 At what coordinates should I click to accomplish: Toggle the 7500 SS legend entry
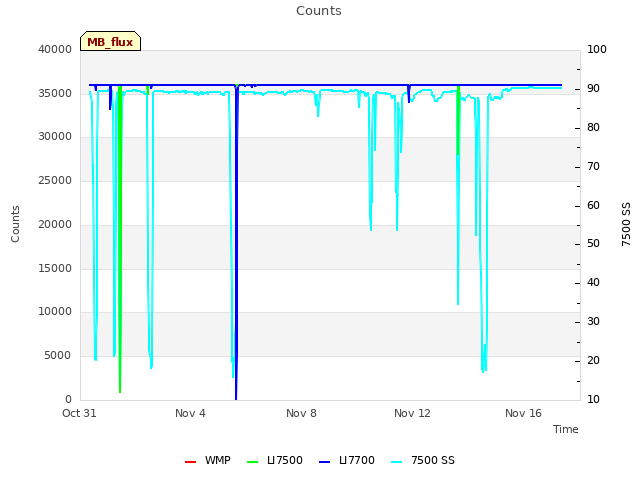tap(423, 460)
